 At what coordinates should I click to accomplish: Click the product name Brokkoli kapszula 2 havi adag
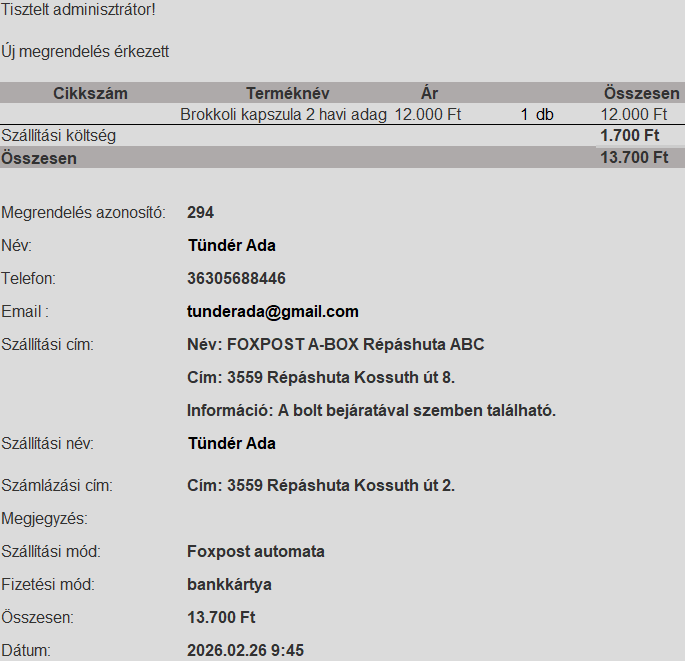click(x=283, y=115)
